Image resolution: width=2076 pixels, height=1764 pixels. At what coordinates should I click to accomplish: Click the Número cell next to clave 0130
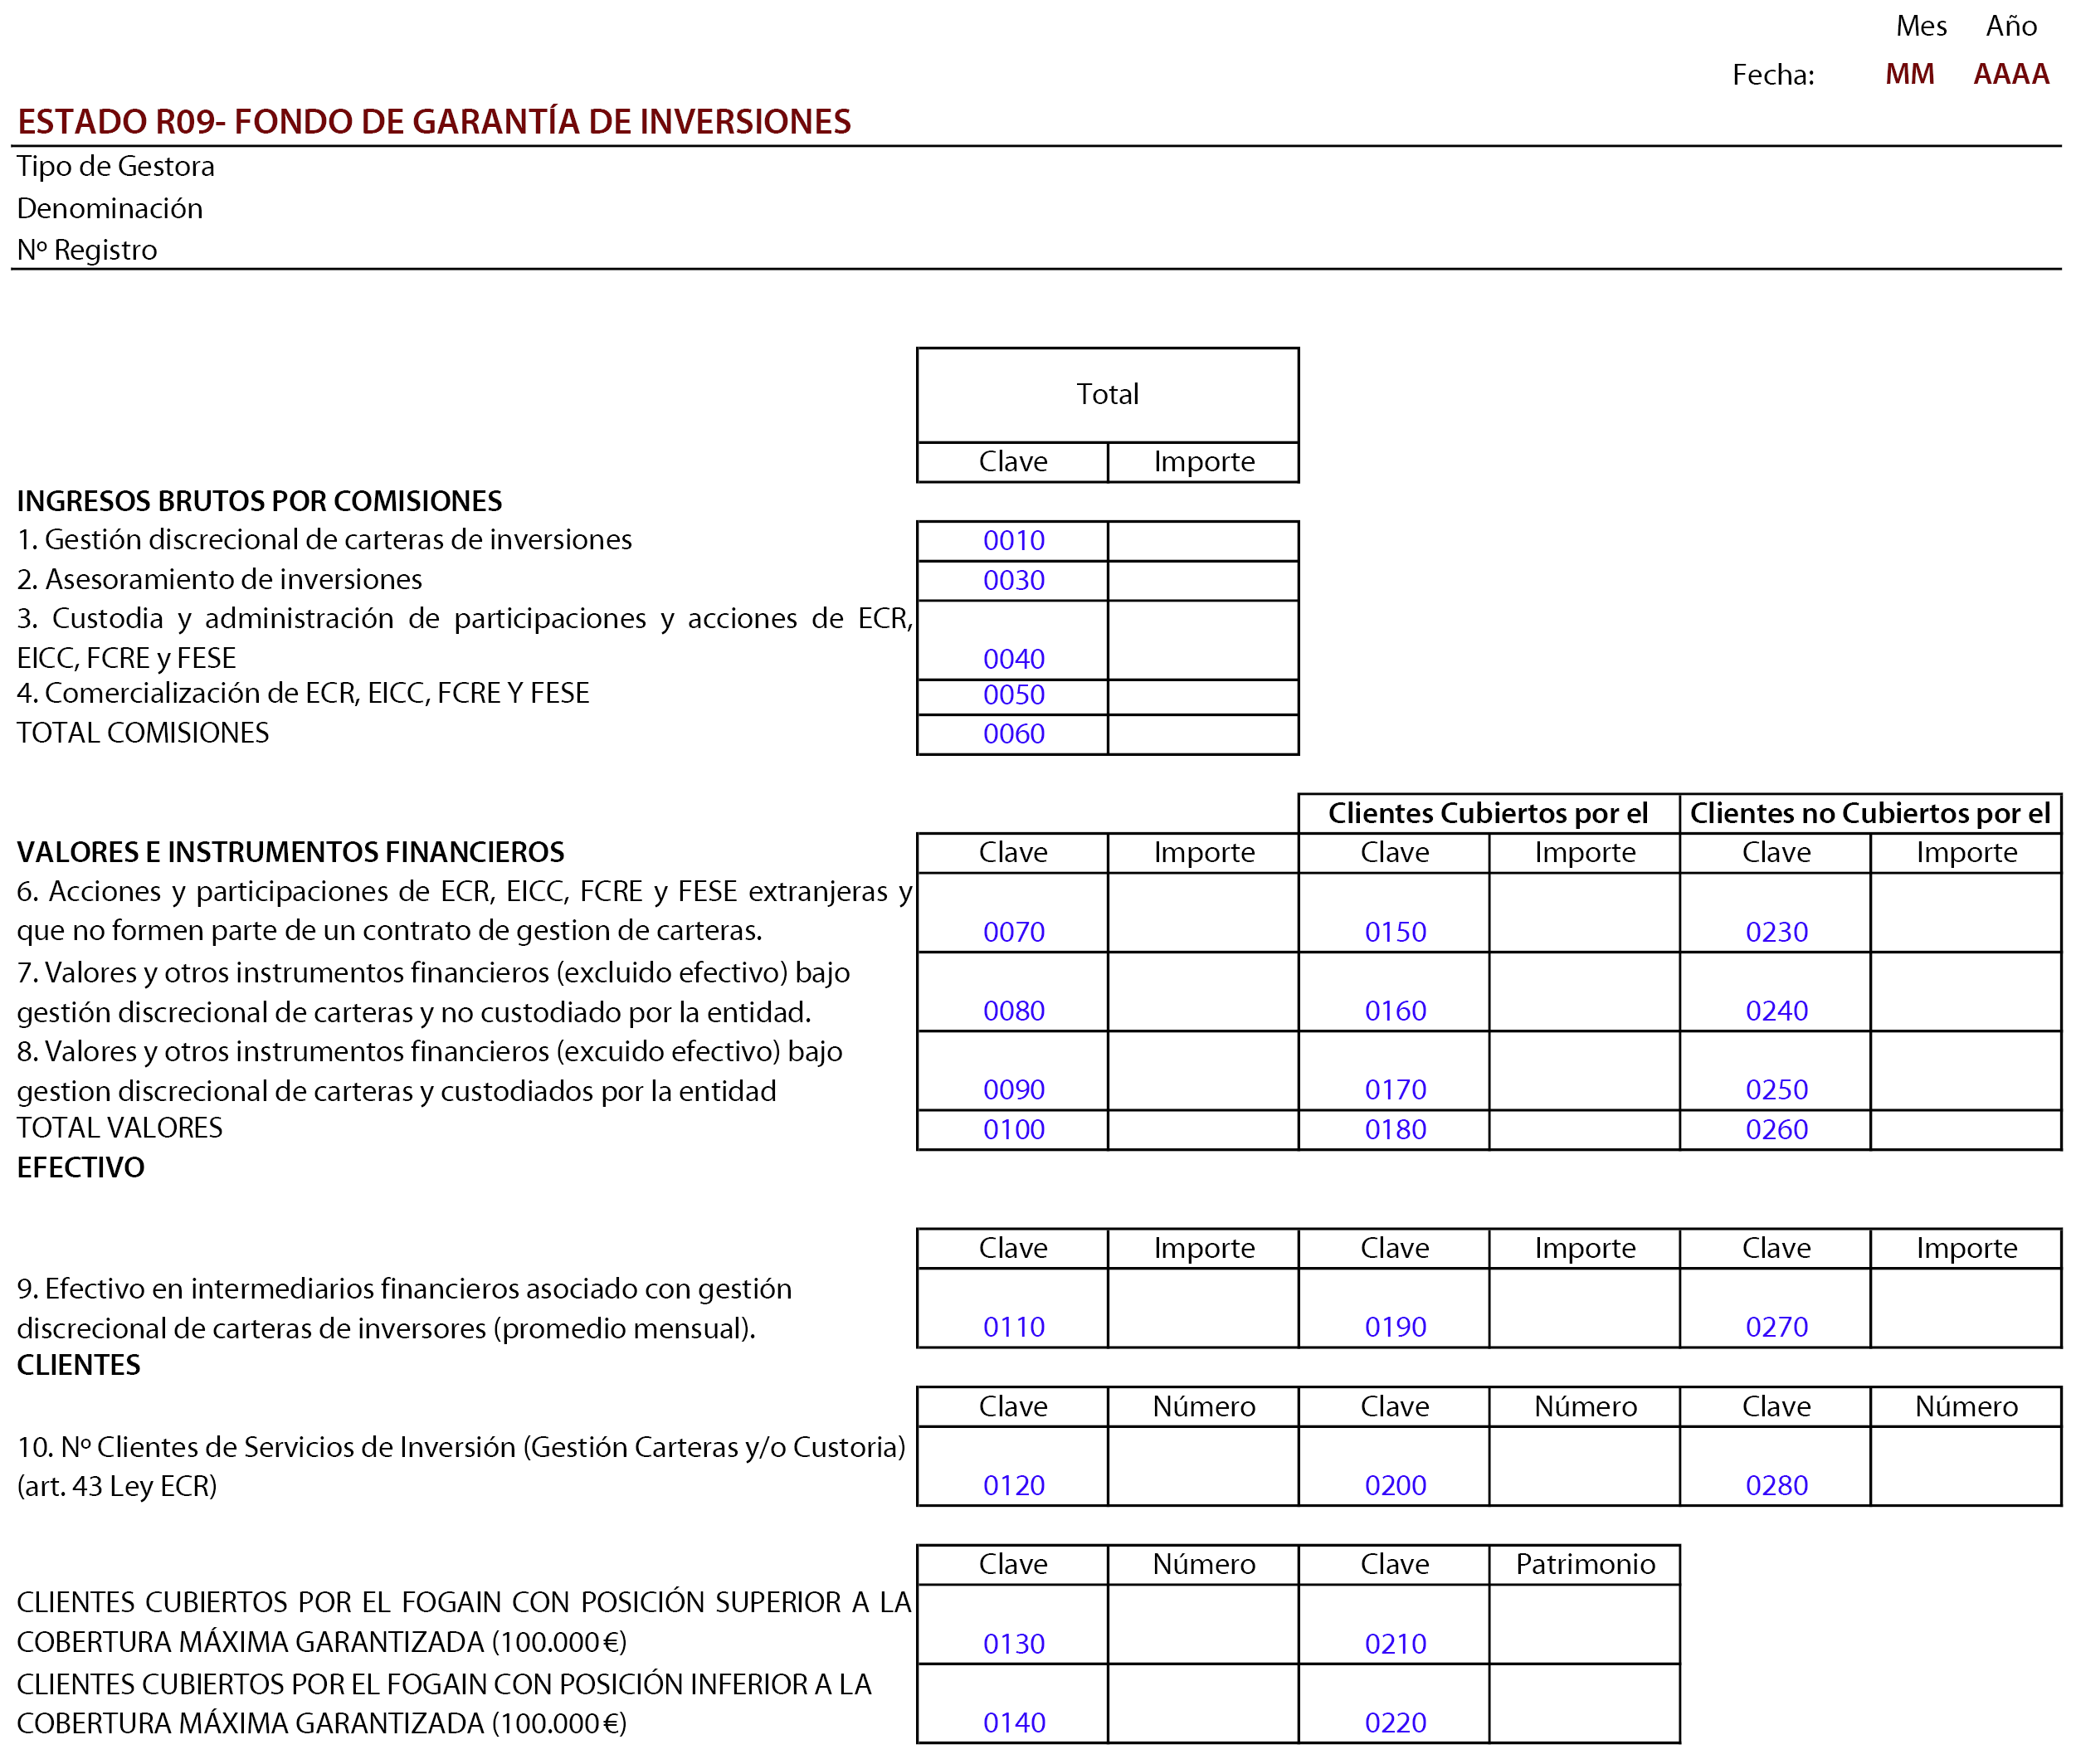(1203, 1625)
